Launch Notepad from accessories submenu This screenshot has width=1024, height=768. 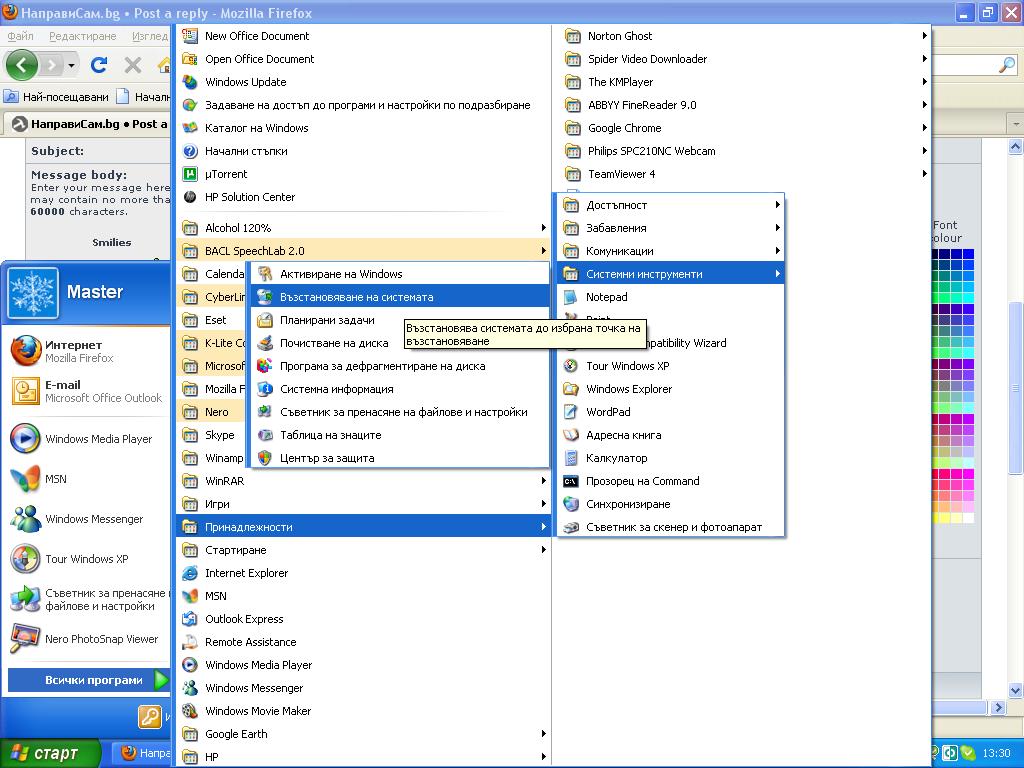(606, 297)
